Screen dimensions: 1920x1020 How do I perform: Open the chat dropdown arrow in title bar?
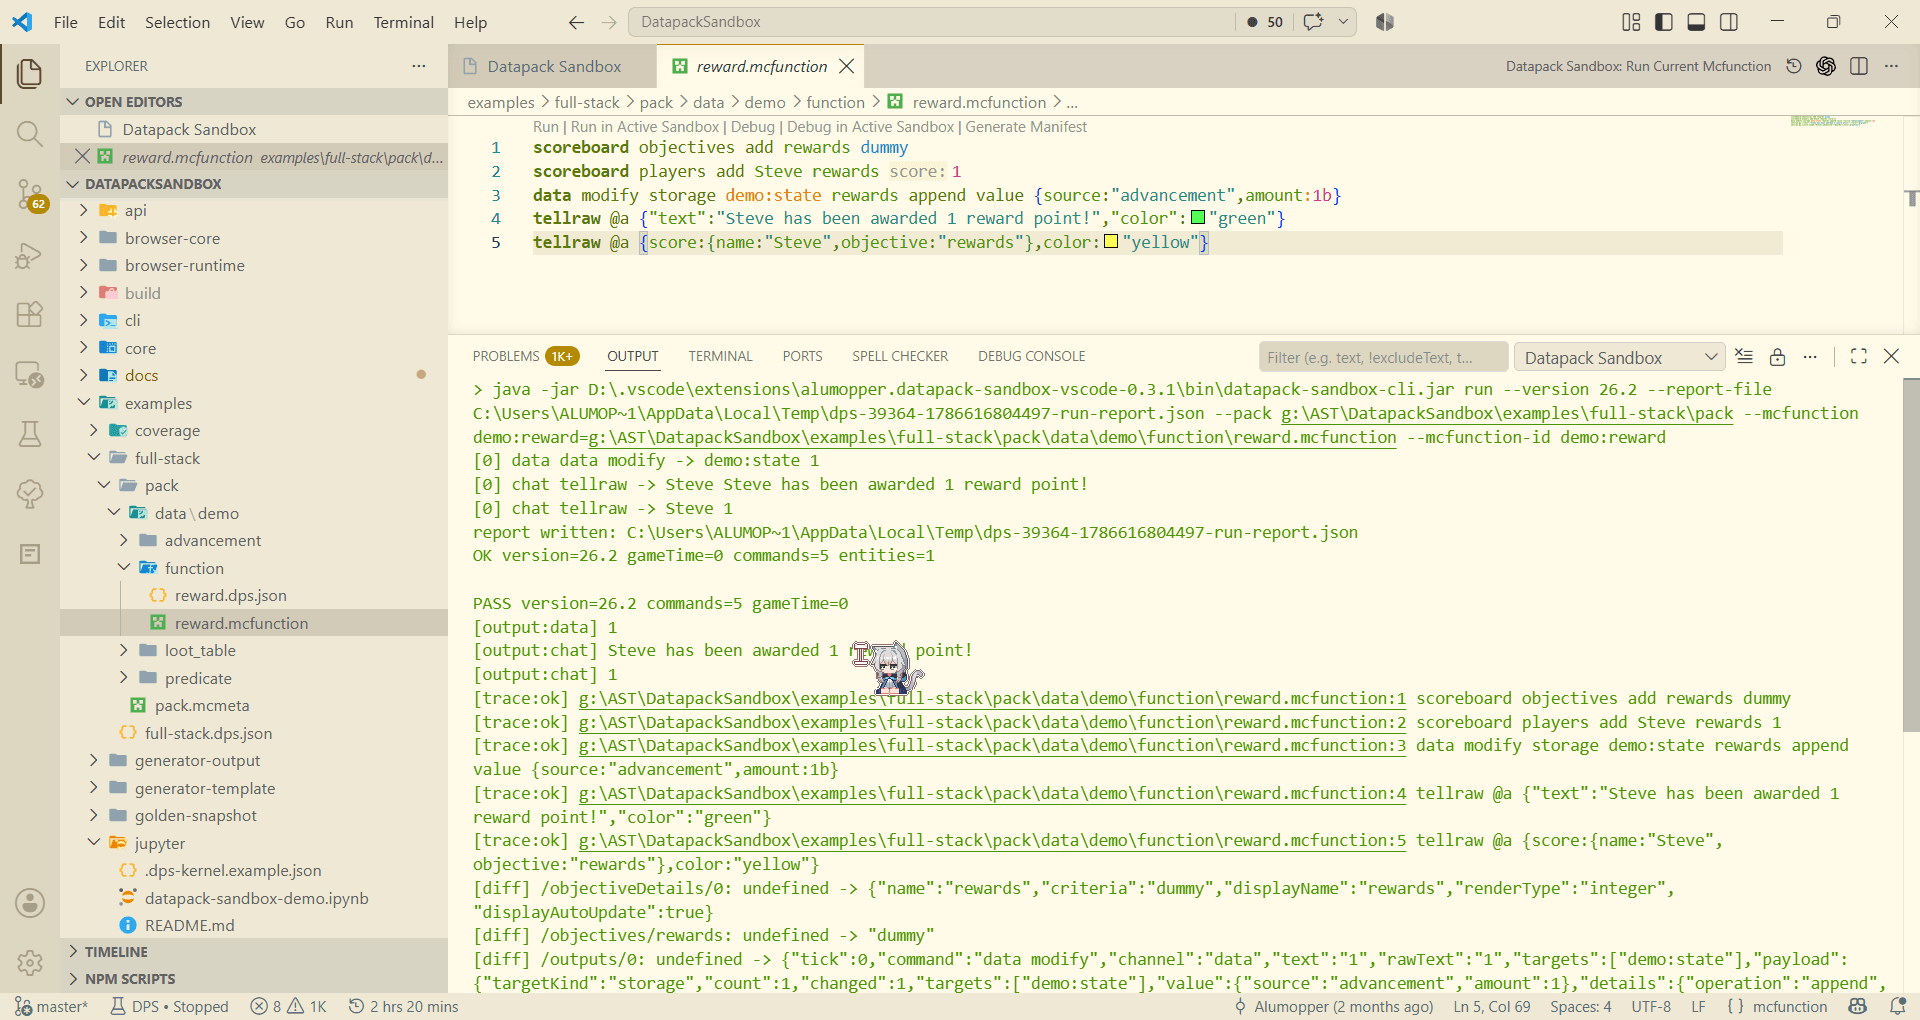(1343, 22)
